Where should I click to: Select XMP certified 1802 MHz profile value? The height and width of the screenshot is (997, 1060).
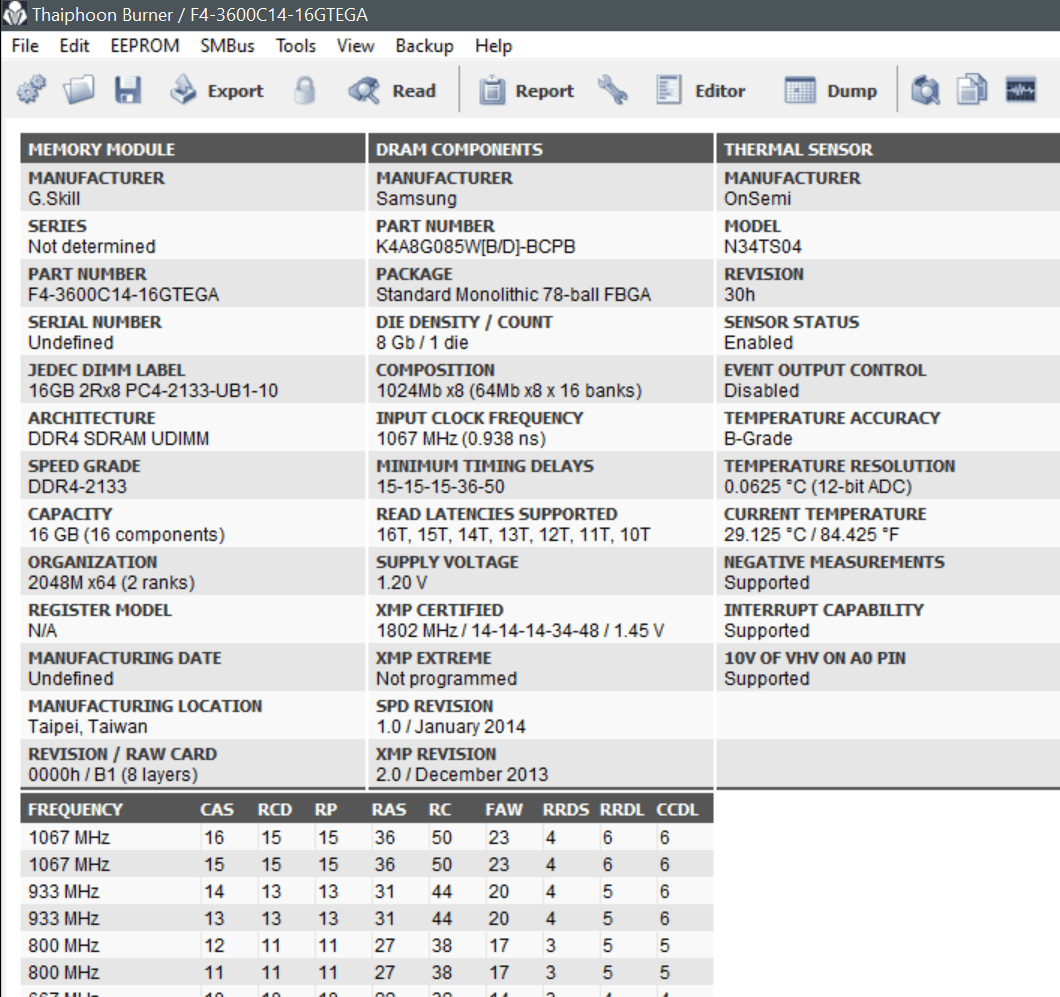point(520,631)
